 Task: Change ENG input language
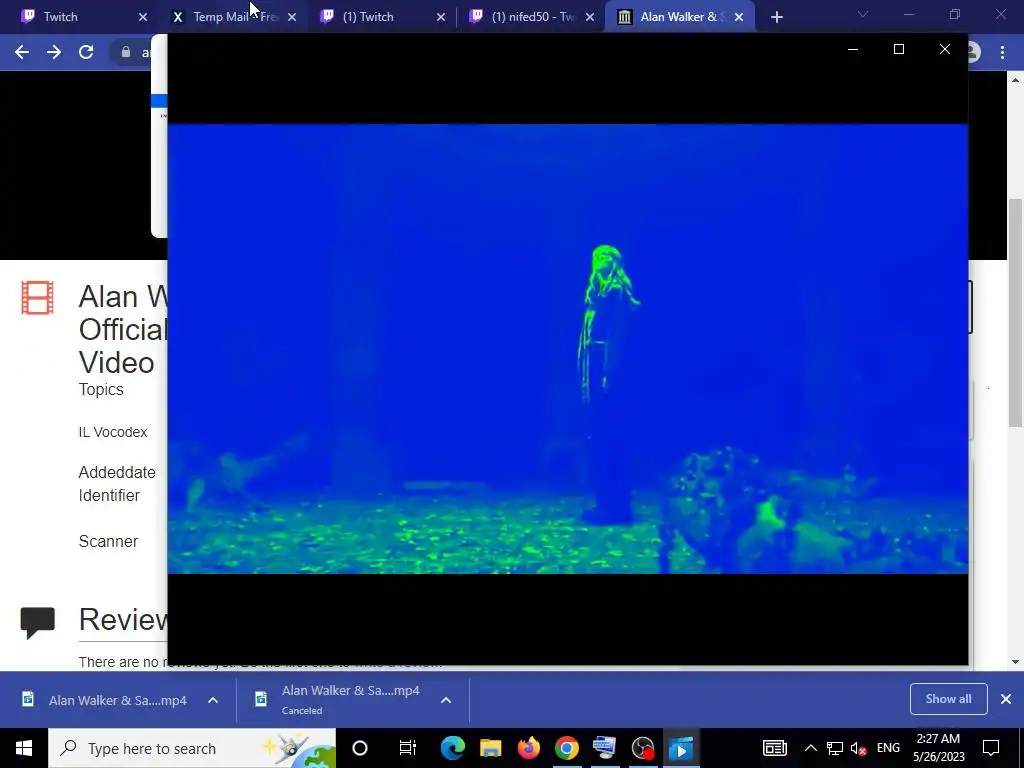click(x=888, y=748)
